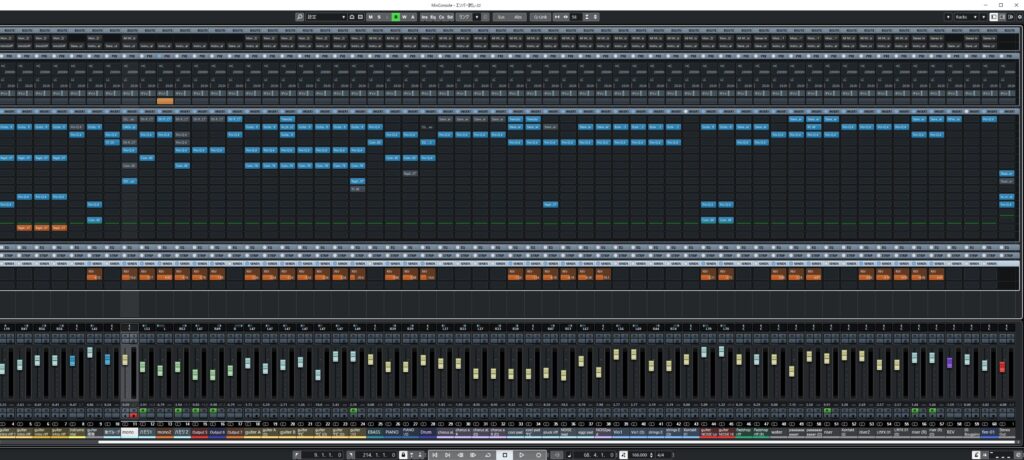Select the PIANO channel name label
This screenshot has width=1024, height=460.
coord(394,433)
